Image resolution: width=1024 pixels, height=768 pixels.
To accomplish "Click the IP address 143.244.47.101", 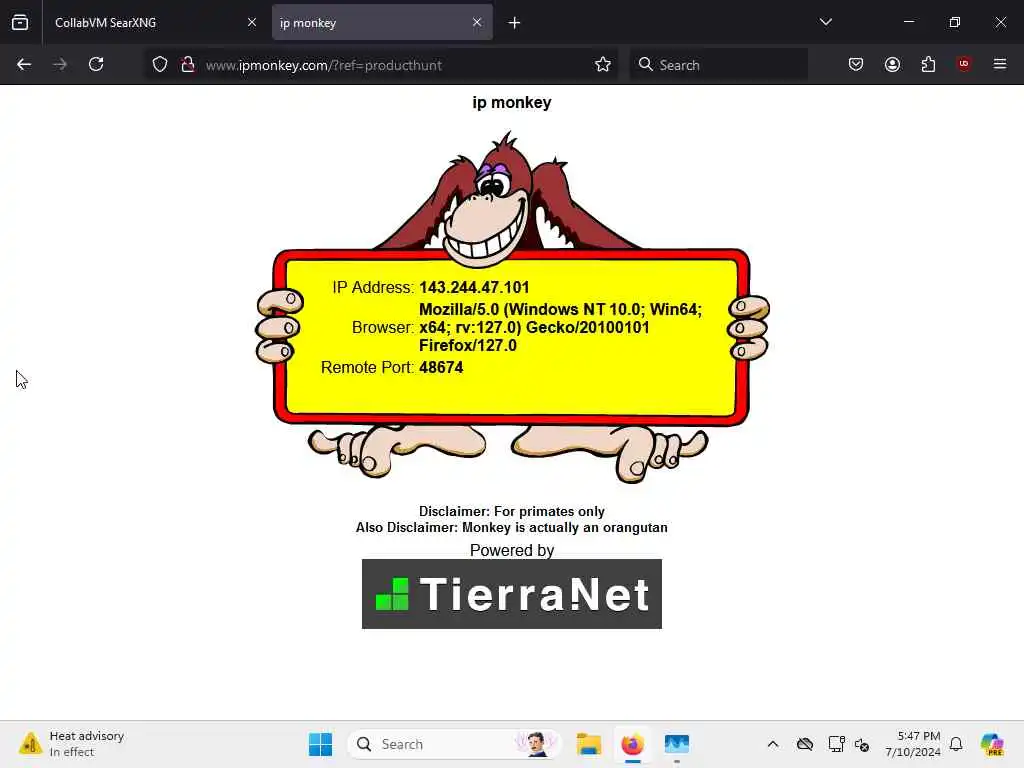I will [474, 287].
